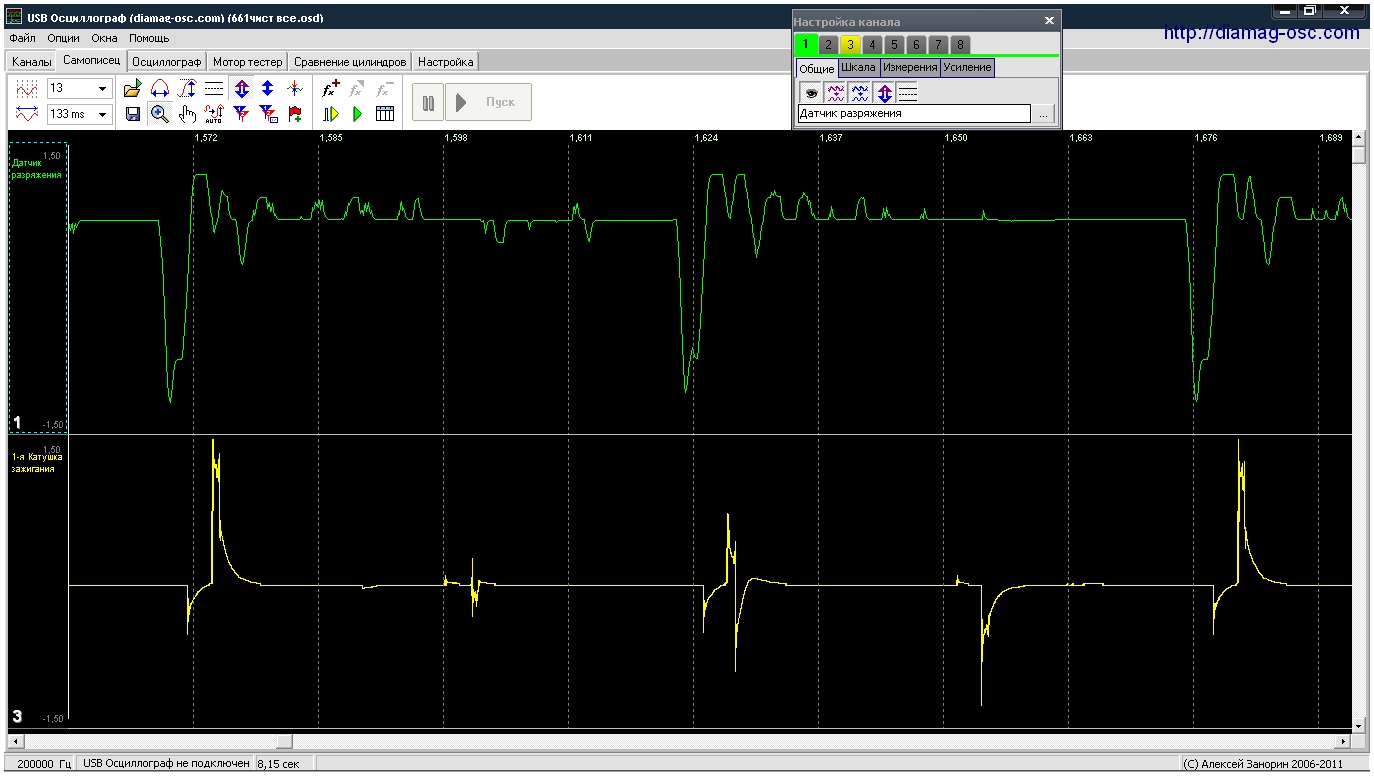The image size is (1374, 776).
Task: Click the pulse play yellow arrow icon
Action: (x=331, y=114)
